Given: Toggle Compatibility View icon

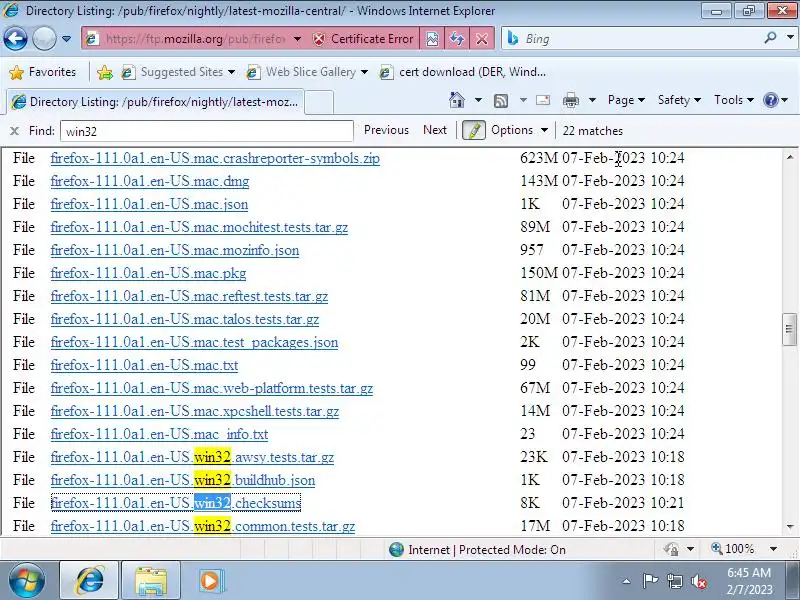Looking at the screenshot, I should [432, 39].
